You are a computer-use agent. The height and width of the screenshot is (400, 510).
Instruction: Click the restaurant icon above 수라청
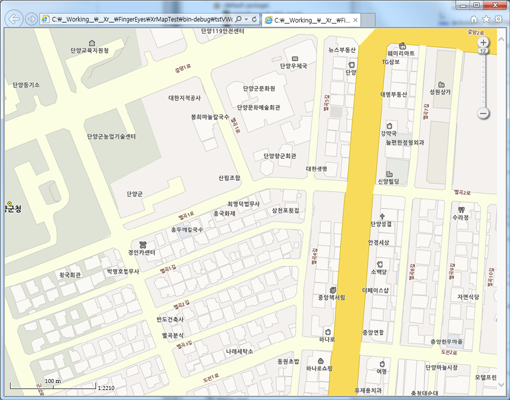click(x=461, y=210)
